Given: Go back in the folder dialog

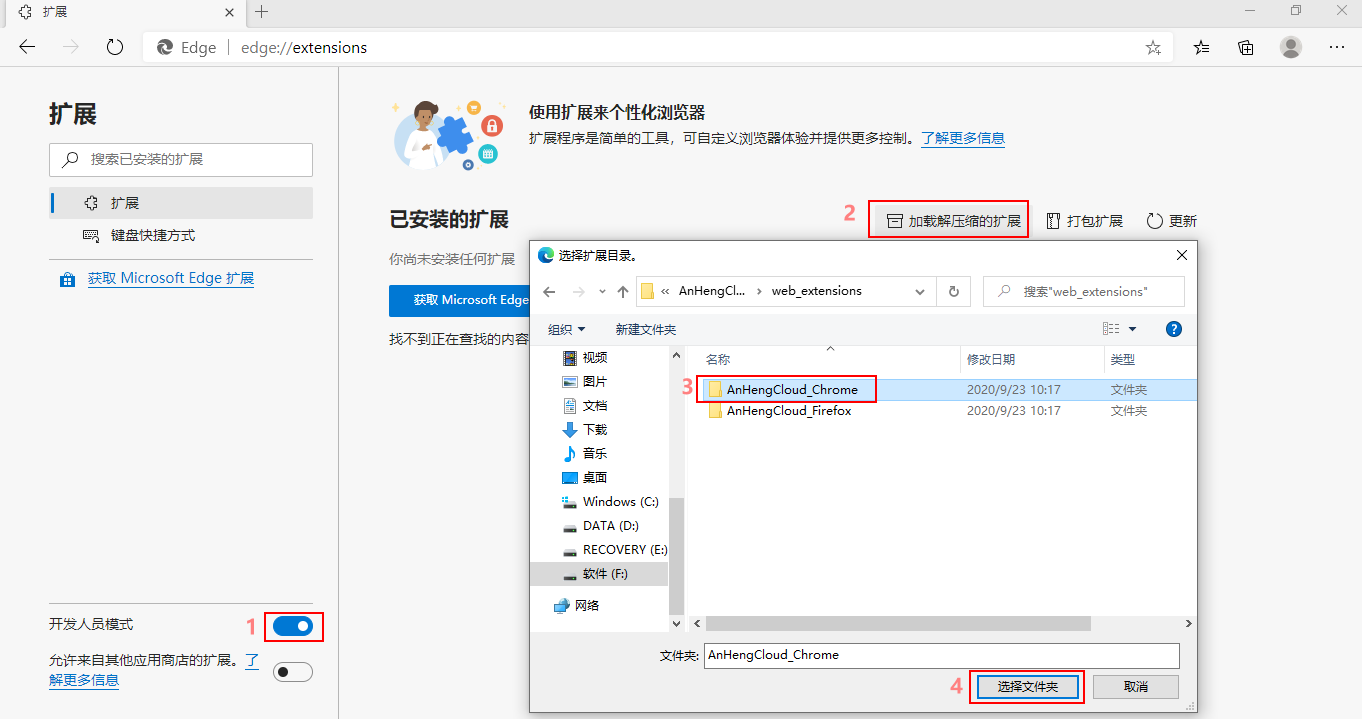Looking at the screenshot, I should (549, 291).
